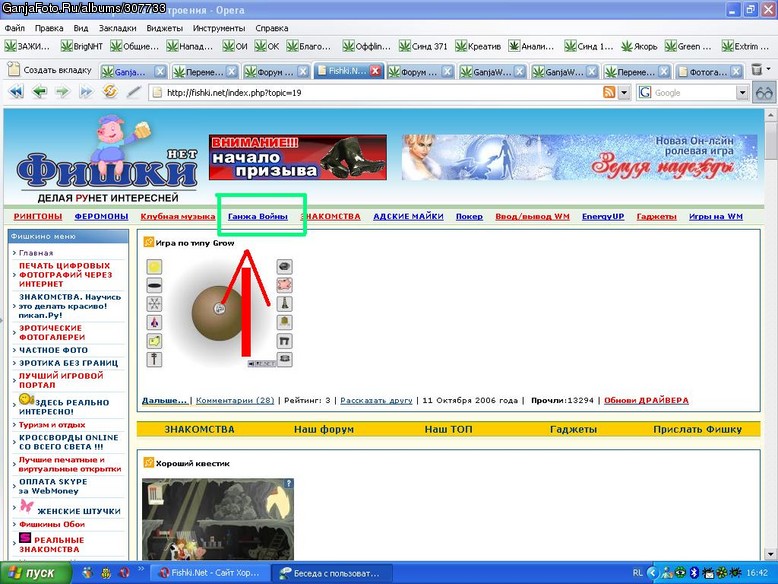This screenshot has width=778, height=584.
Task: Click the пуск Start button
Action: (x=36, y=573)
